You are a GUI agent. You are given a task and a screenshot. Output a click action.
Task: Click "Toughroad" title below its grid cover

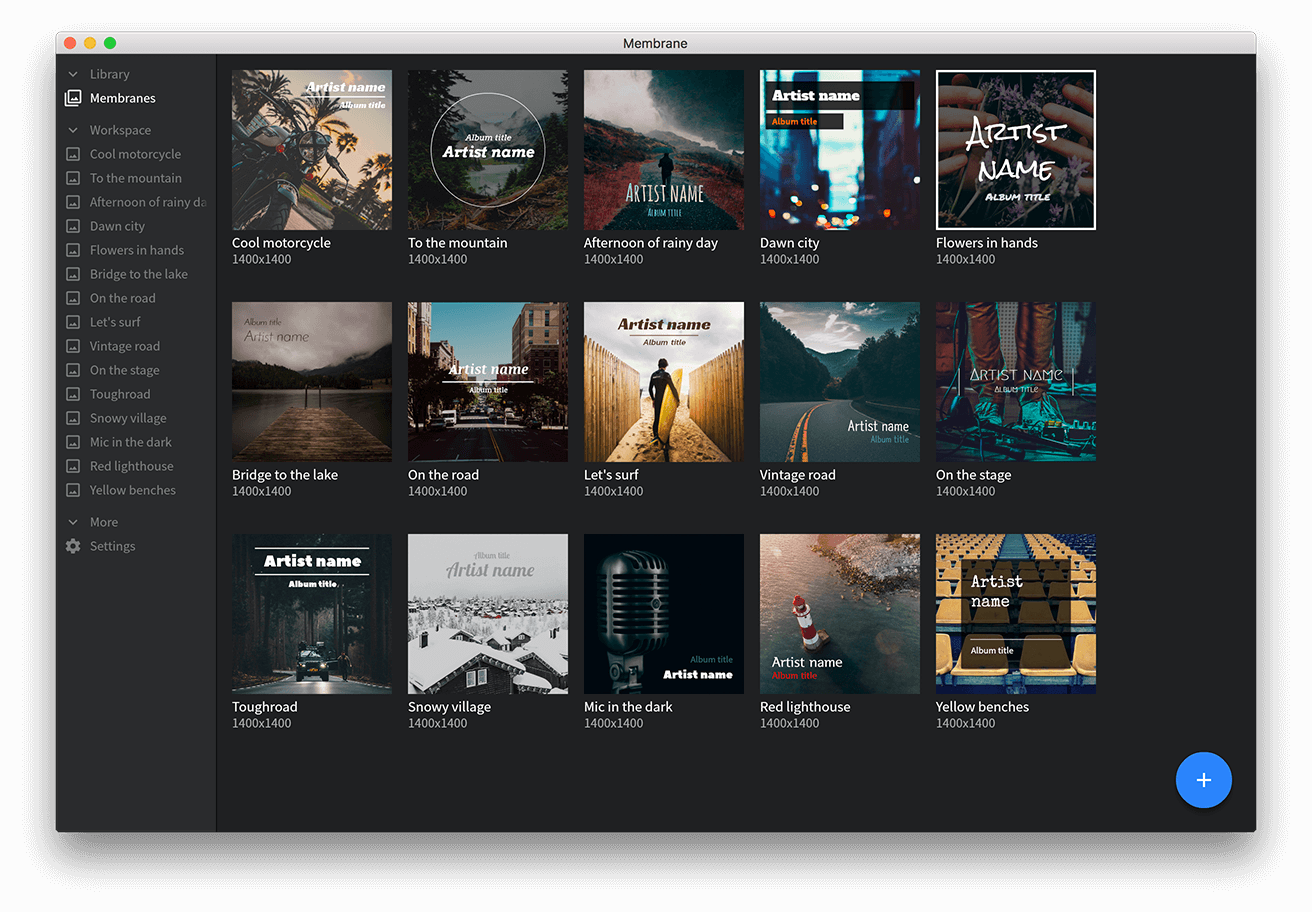(265, 707)
